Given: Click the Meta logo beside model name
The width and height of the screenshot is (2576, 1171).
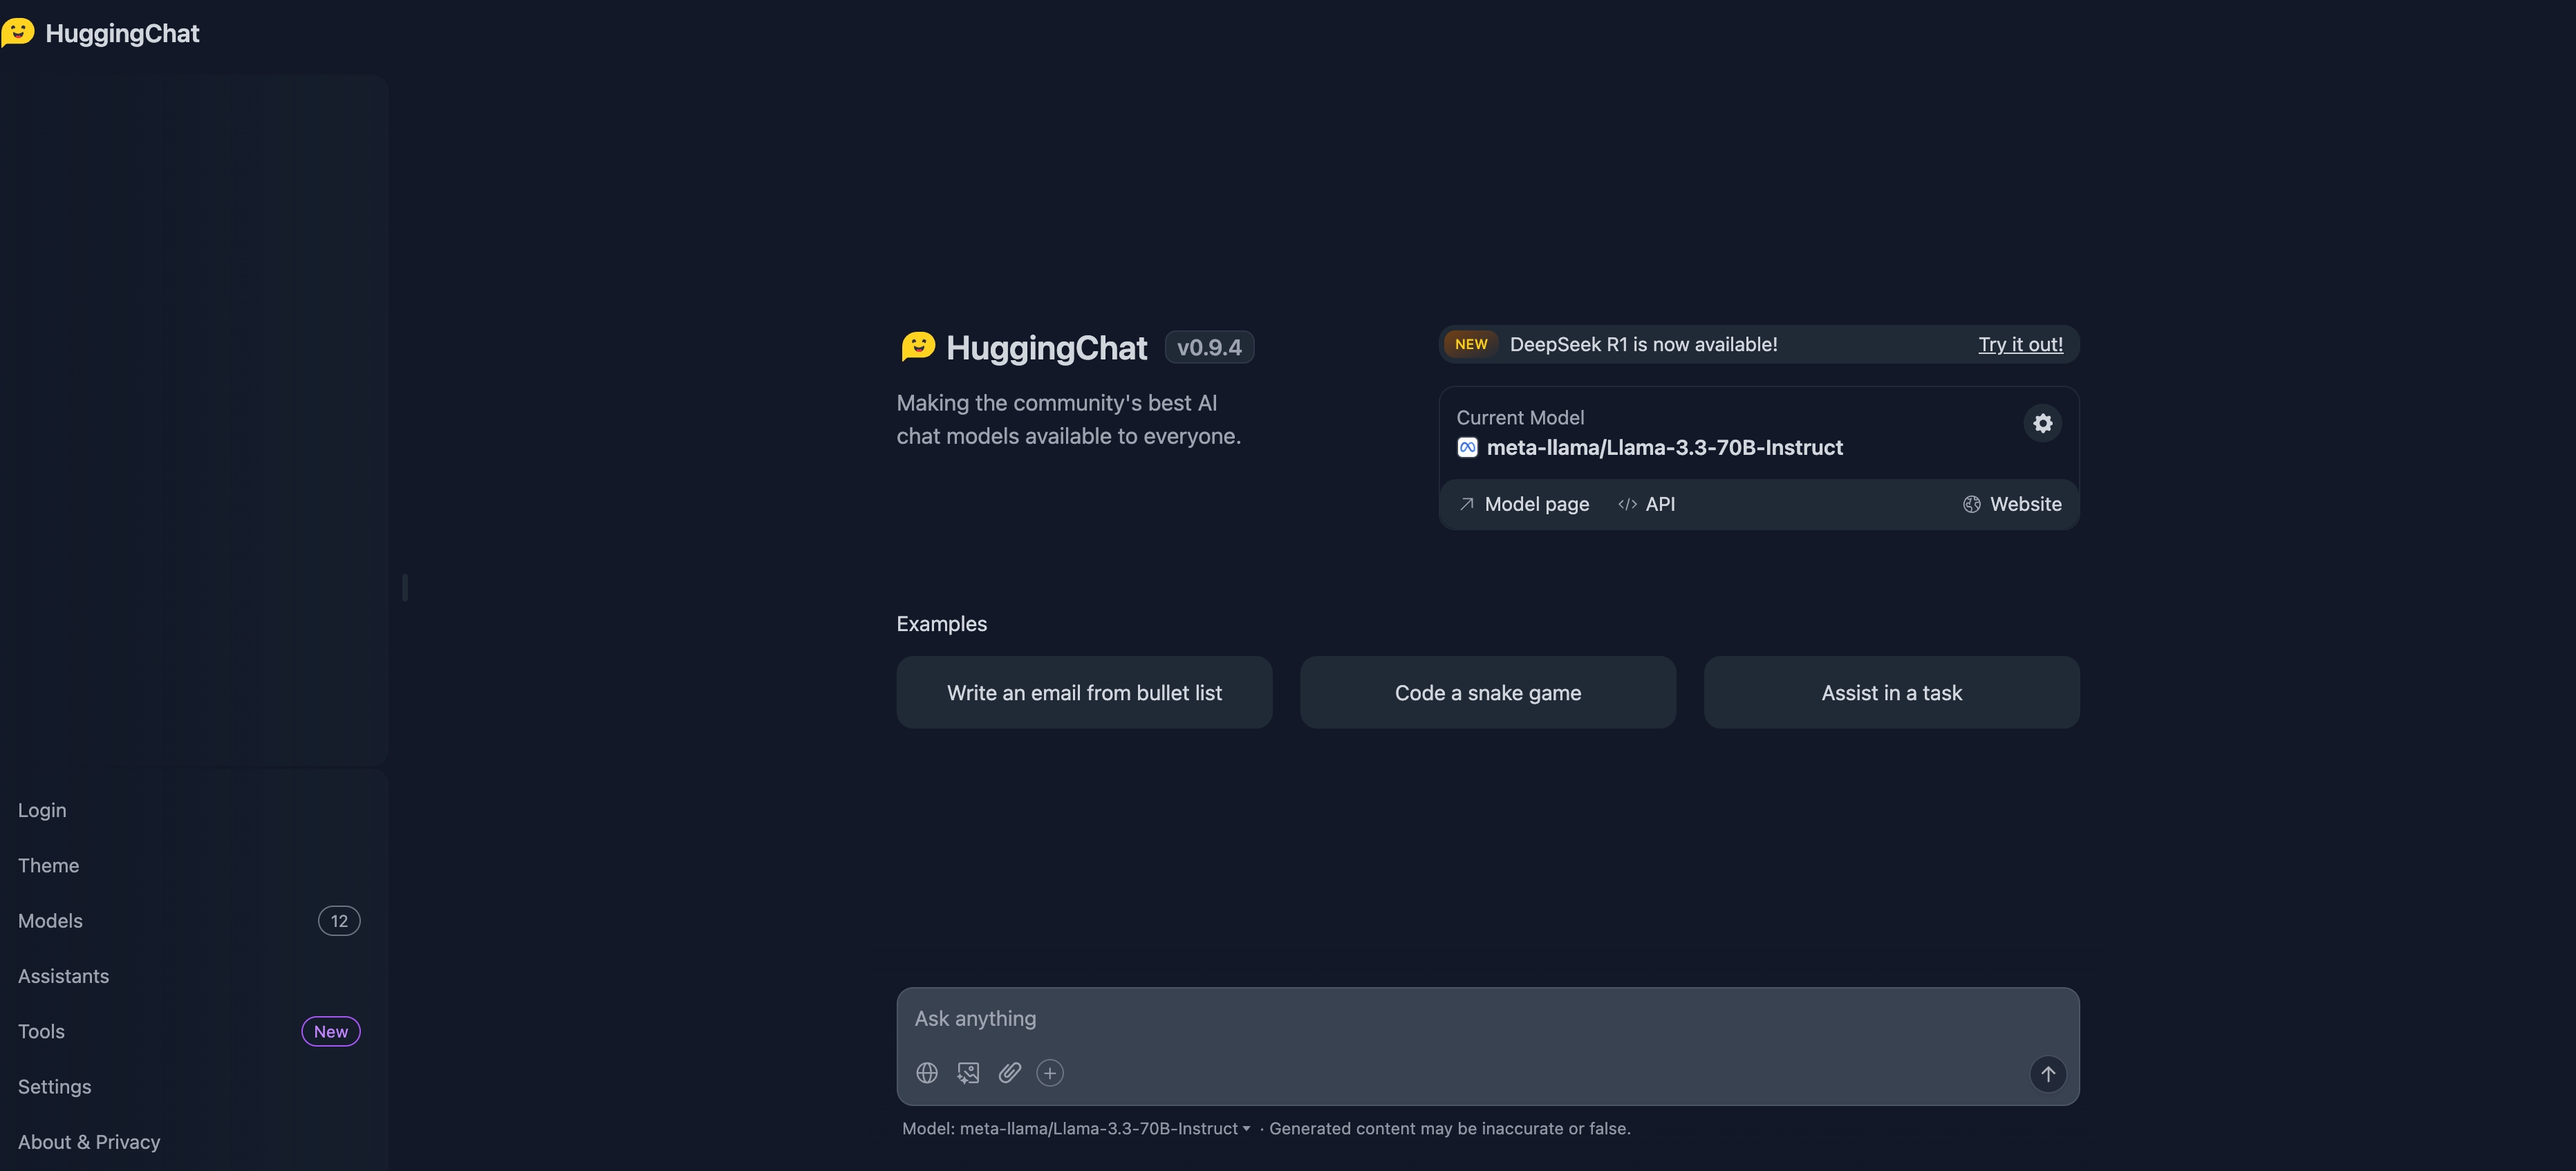Looking at the screenshot, I should pos(1467,447).
